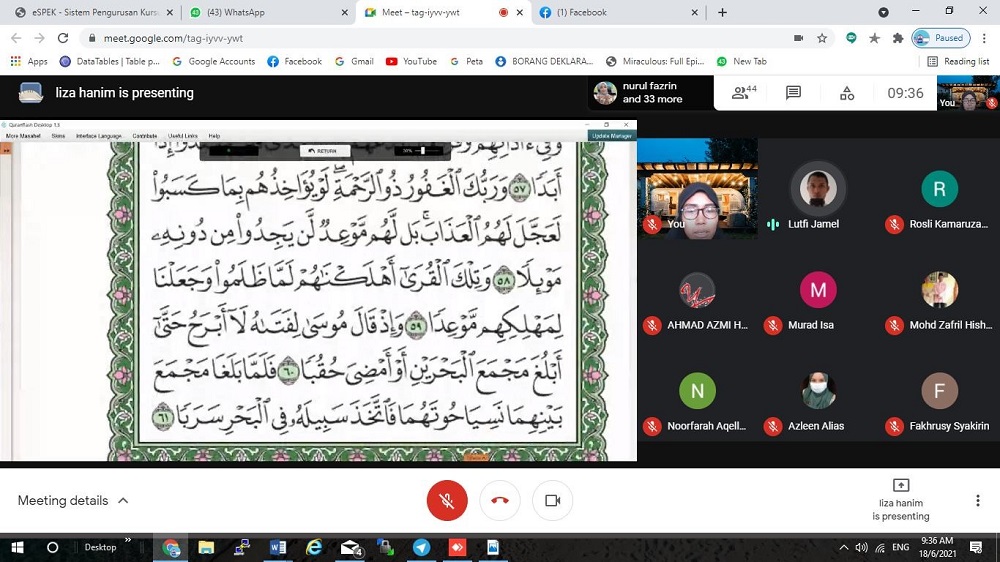Open the Miraculous: Full Epi bookmark

(x=655, y=61)
